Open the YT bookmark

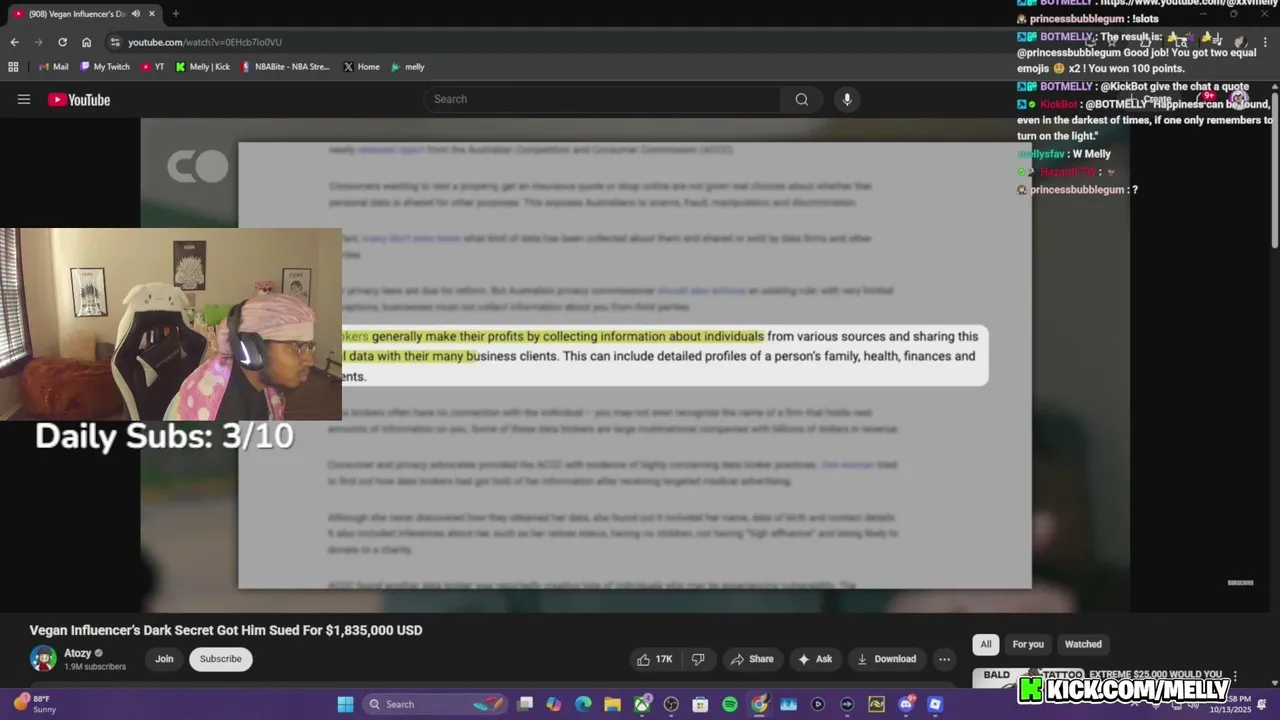[152, 67]
